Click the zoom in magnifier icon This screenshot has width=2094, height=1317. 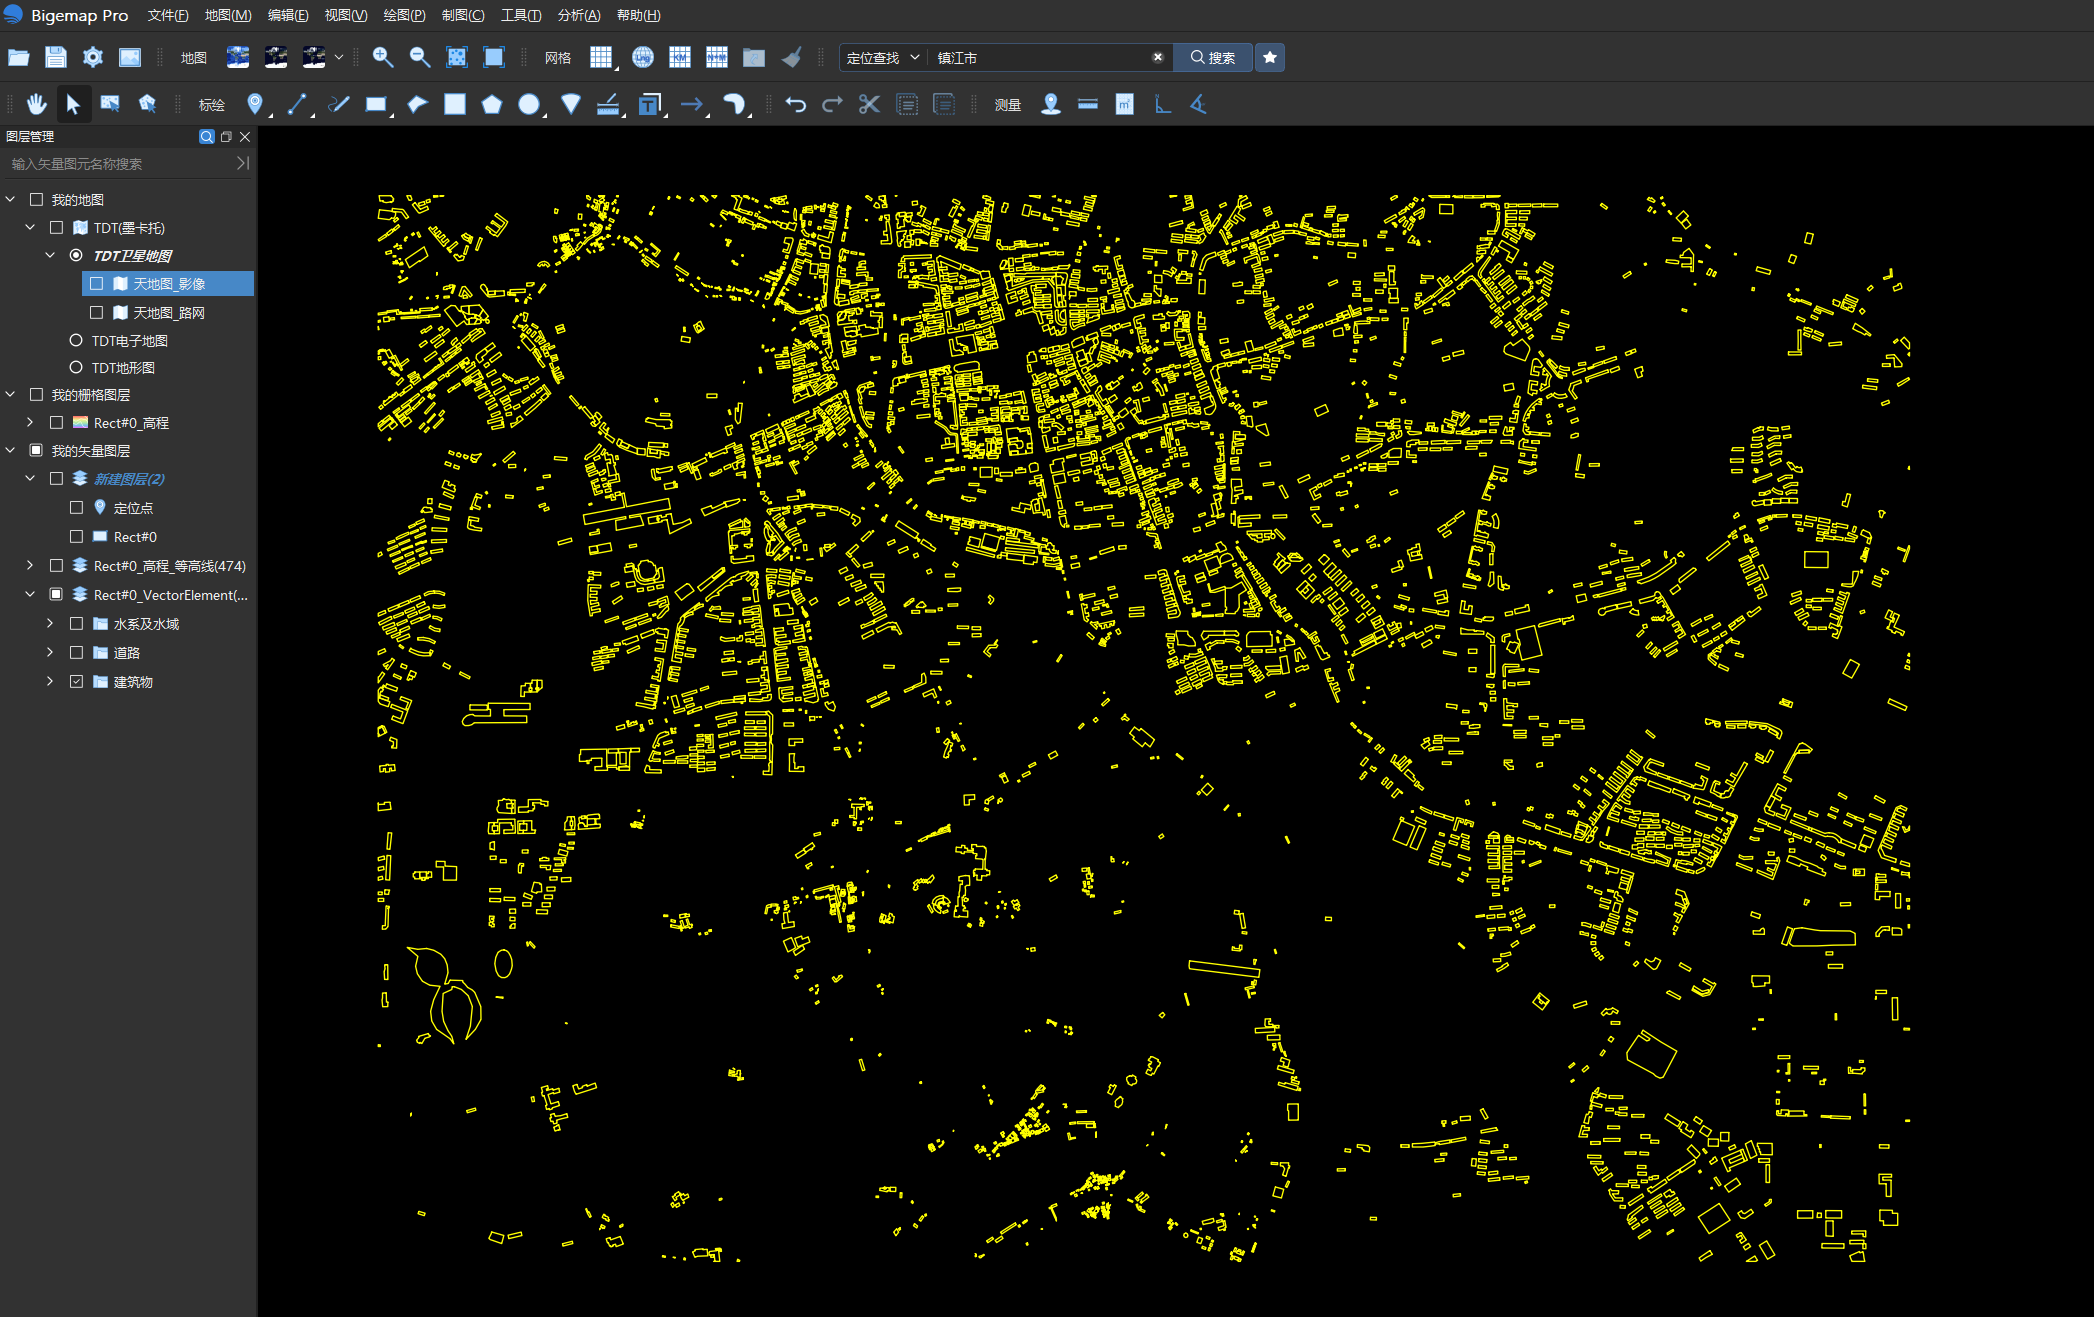(x=382, y=57)
